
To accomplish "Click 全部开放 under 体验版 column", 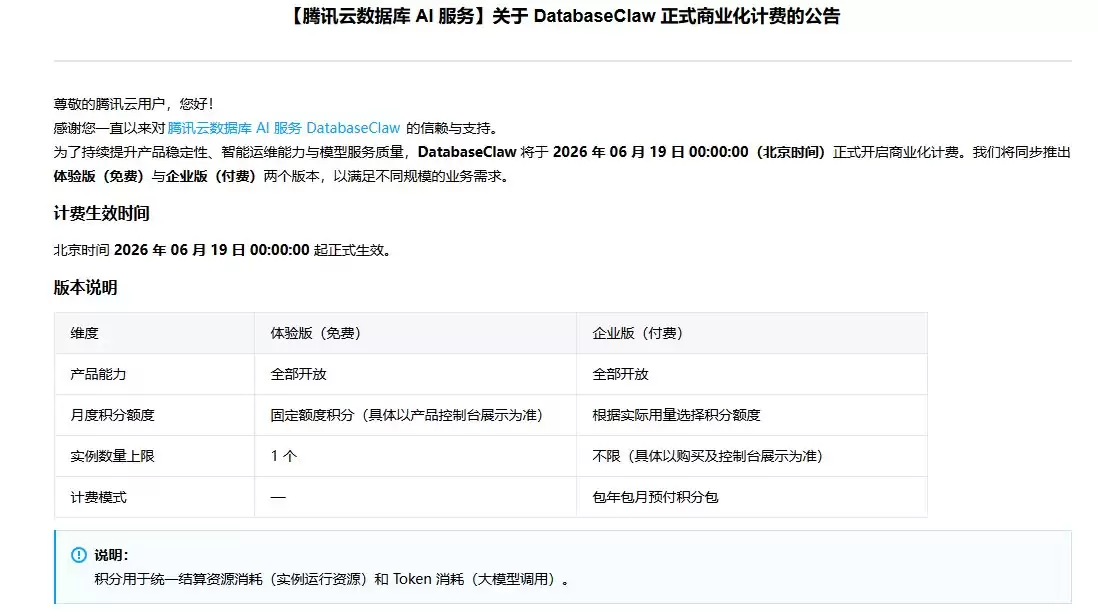I will coord(298,375).
